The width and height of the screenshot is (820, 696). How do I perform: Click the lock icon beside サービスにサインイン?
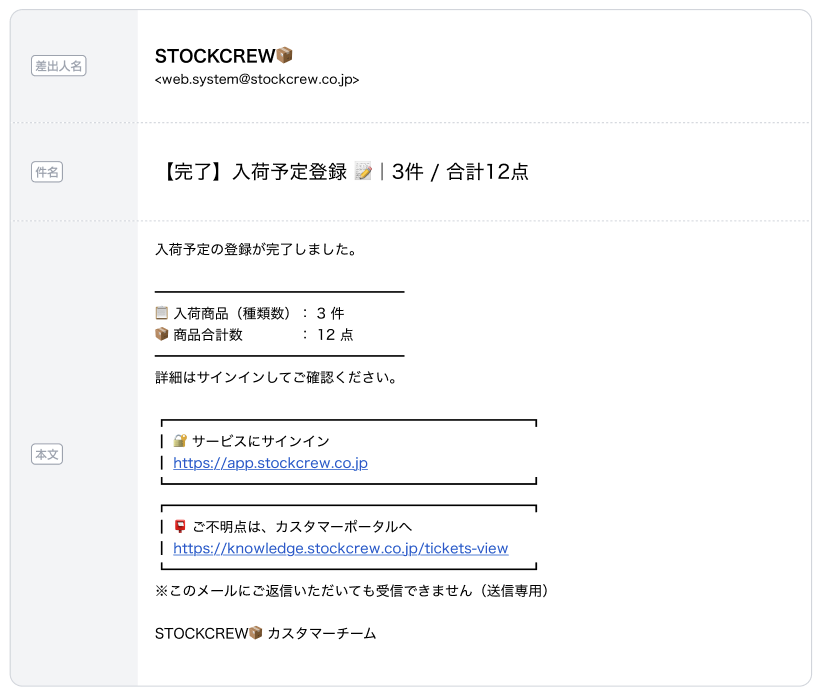[x=180, y=441]
